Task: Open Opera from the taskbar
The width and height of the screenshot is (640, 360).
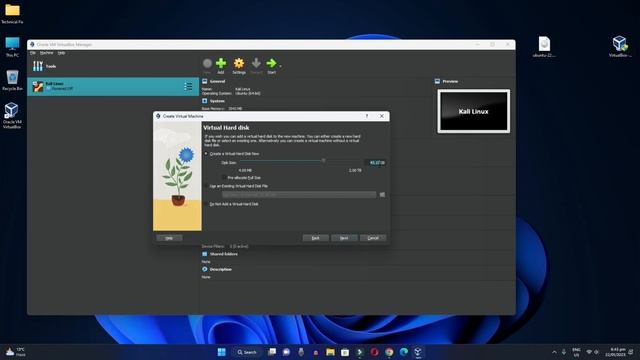Action: click(x=374, y=352)
